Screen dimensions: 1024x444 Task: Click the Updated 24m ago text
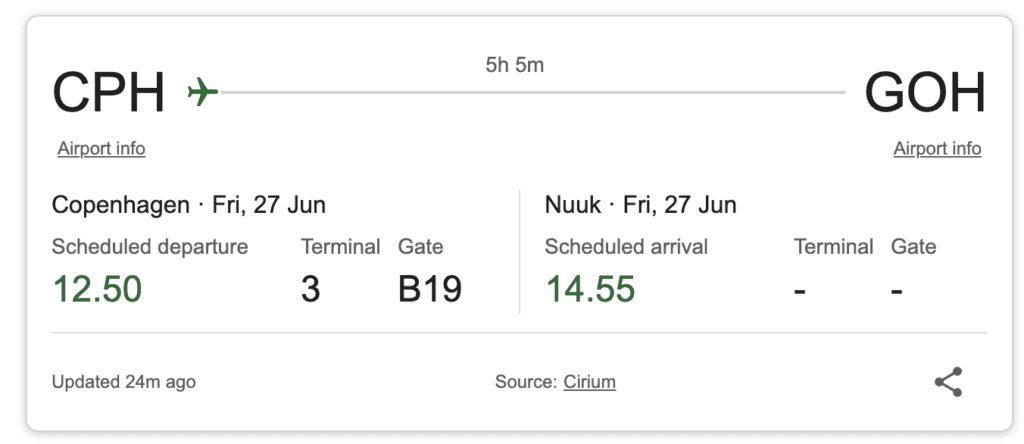click(x=124, y=382)
